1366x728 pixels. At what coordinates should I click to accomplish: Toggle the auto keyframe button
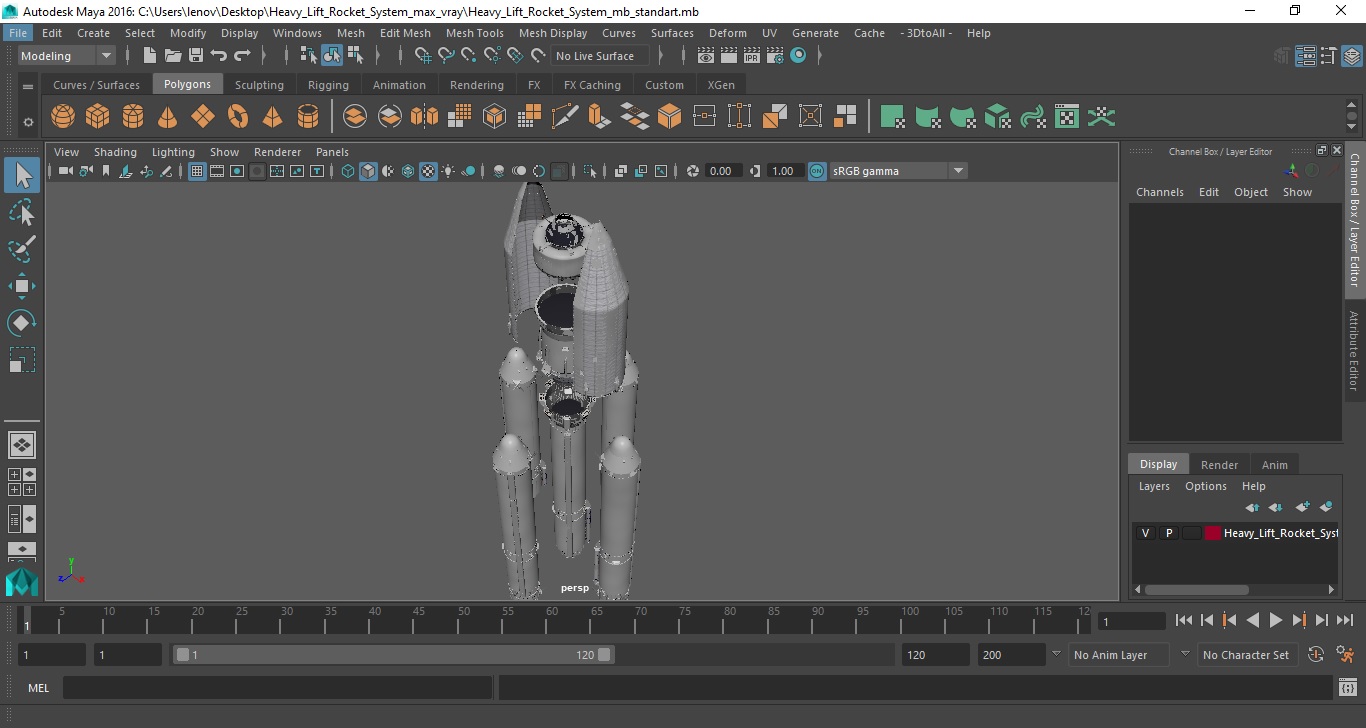[x=1316, y=655]
